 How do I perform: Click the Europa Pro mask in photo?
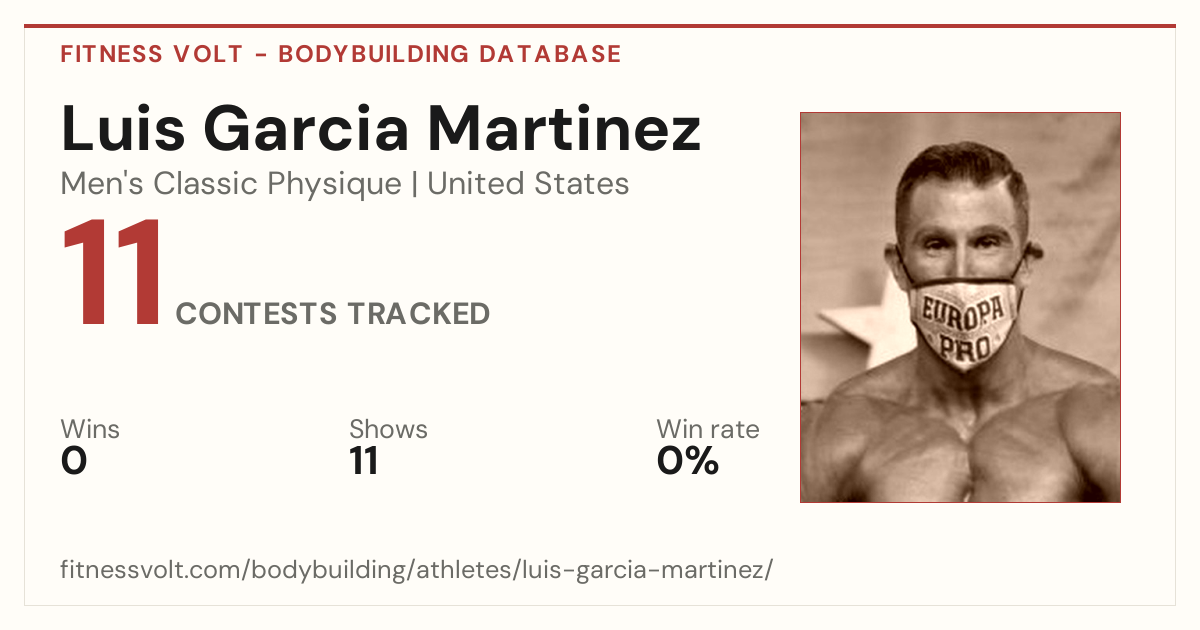pyautogui.click(x=963, y=324)
